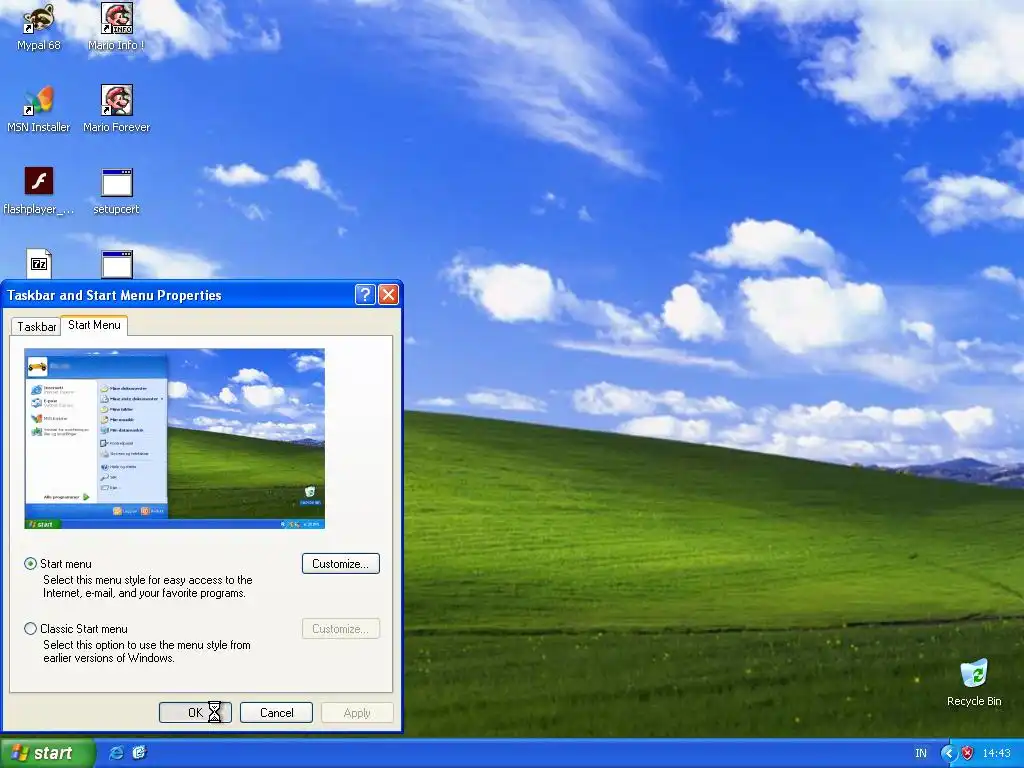Select the Mario Forever desktop icon

[x=116, y=108]
